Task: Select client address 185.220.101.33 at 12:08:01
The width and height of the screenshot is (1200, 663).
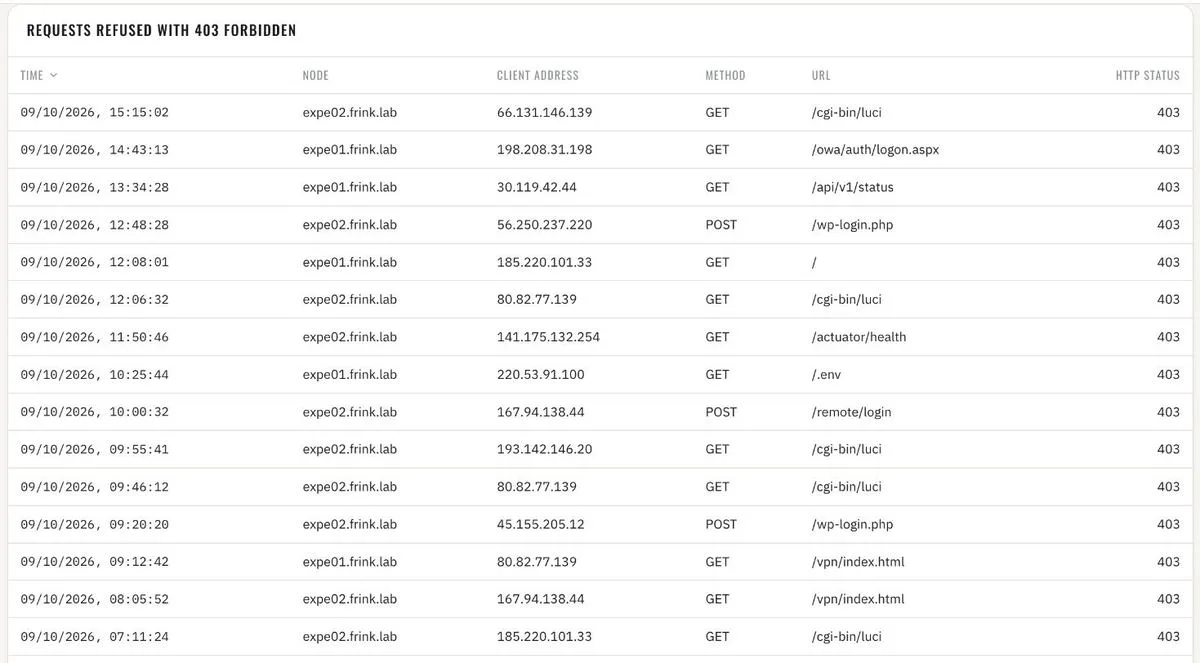Action: (x=544, y=262)
